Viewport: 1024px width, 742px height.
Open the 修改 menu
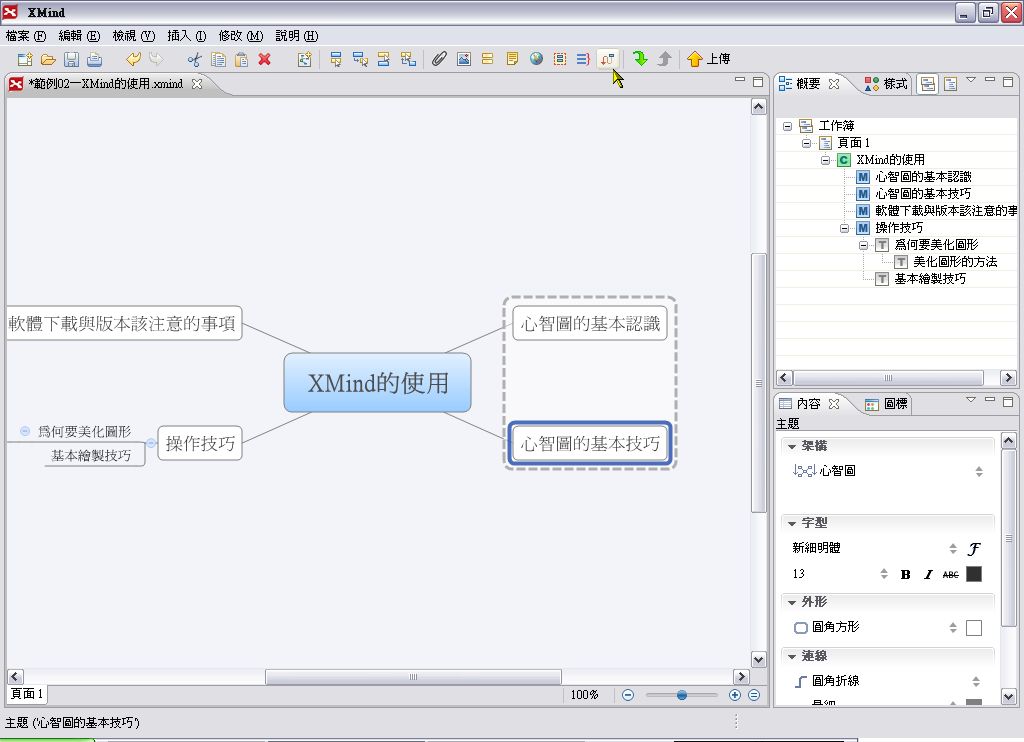(240, 36)
